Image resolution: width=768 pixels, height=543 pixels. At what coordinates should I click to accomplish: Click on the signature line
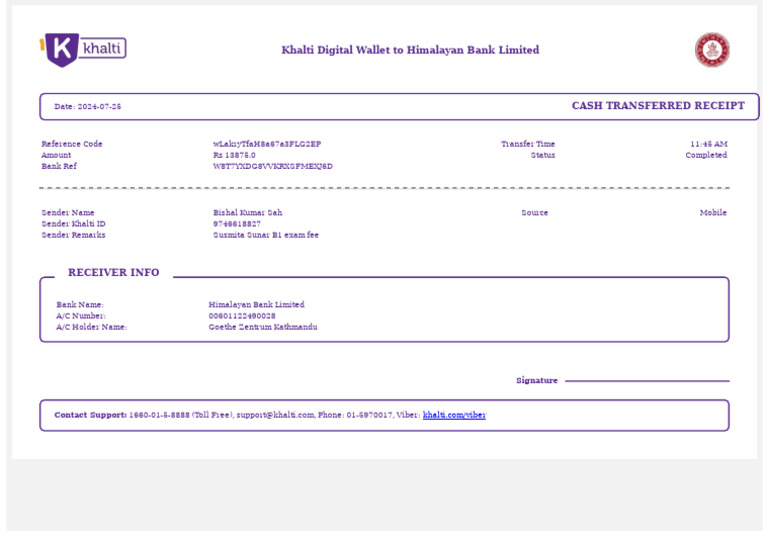point(647,380)
